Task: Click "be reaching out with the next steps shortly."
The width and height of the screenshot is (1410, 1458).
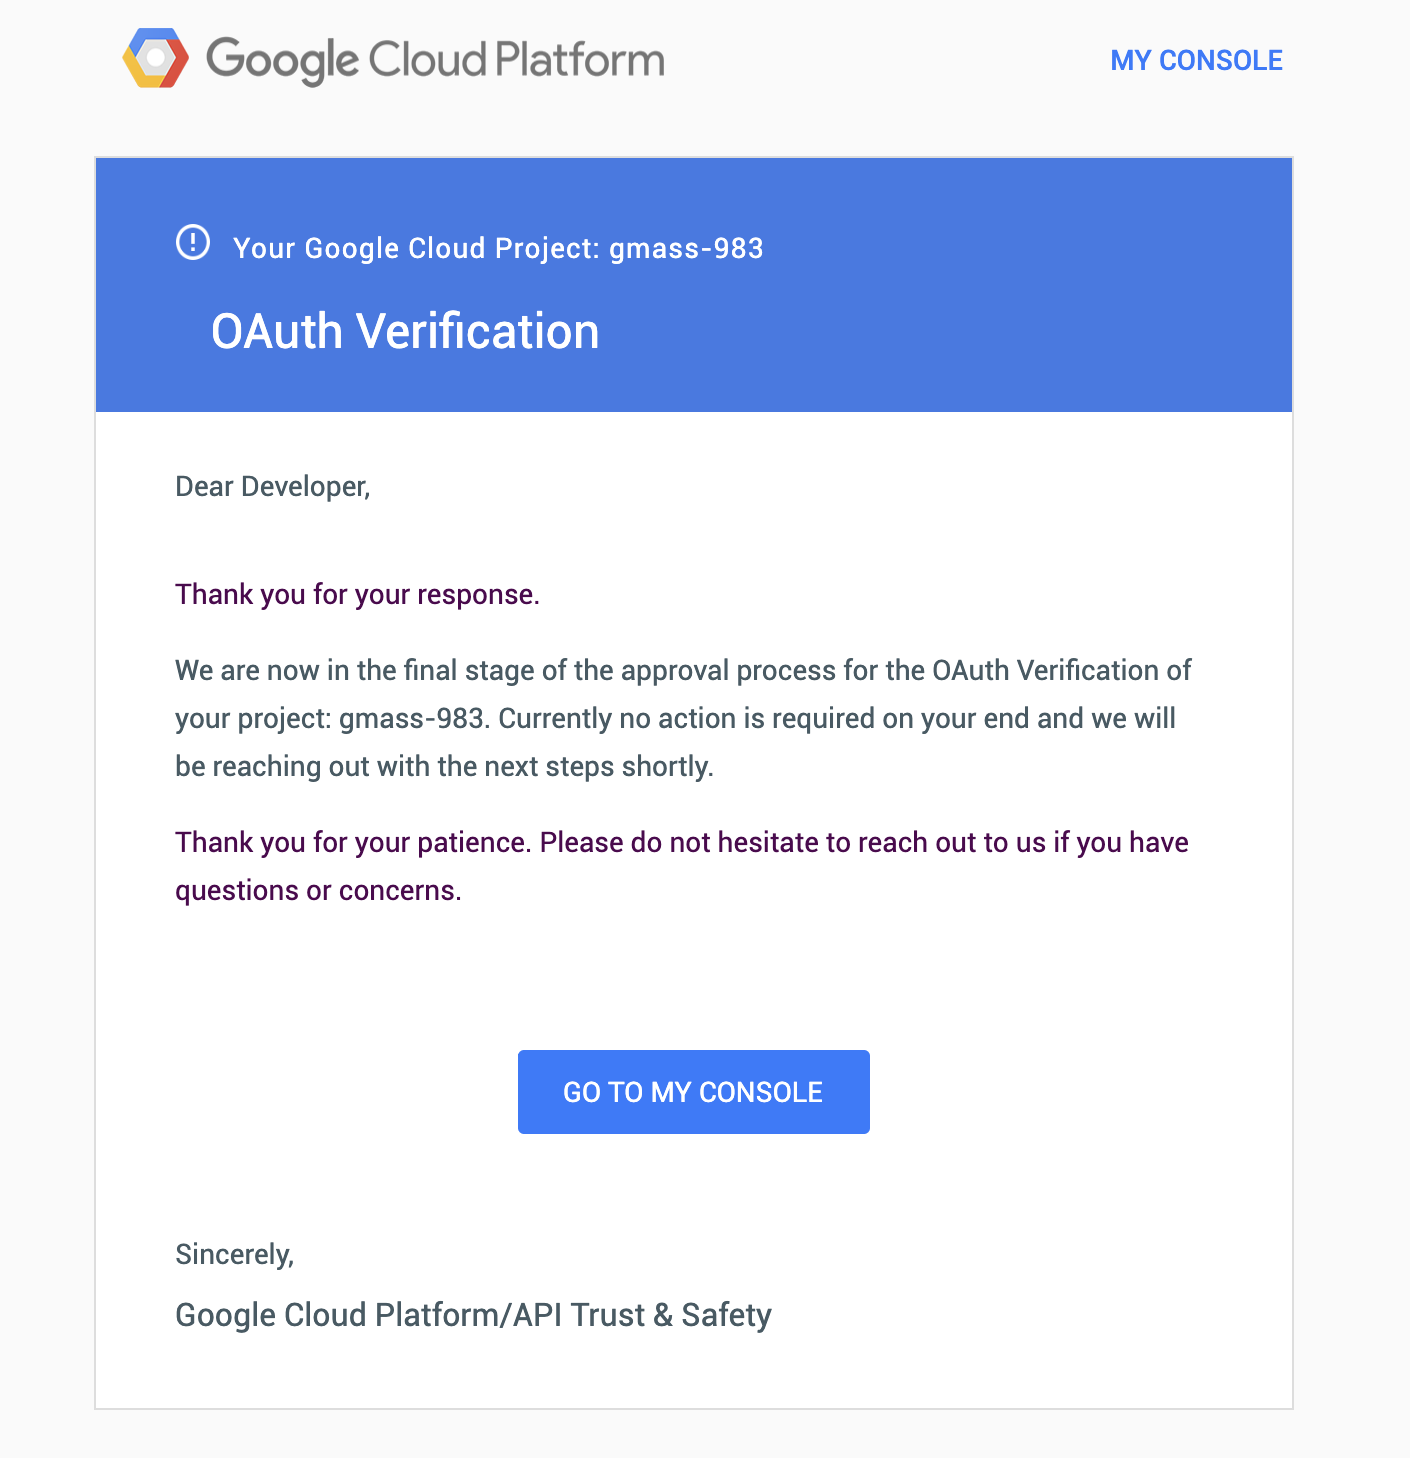Action: click(444, 767)
